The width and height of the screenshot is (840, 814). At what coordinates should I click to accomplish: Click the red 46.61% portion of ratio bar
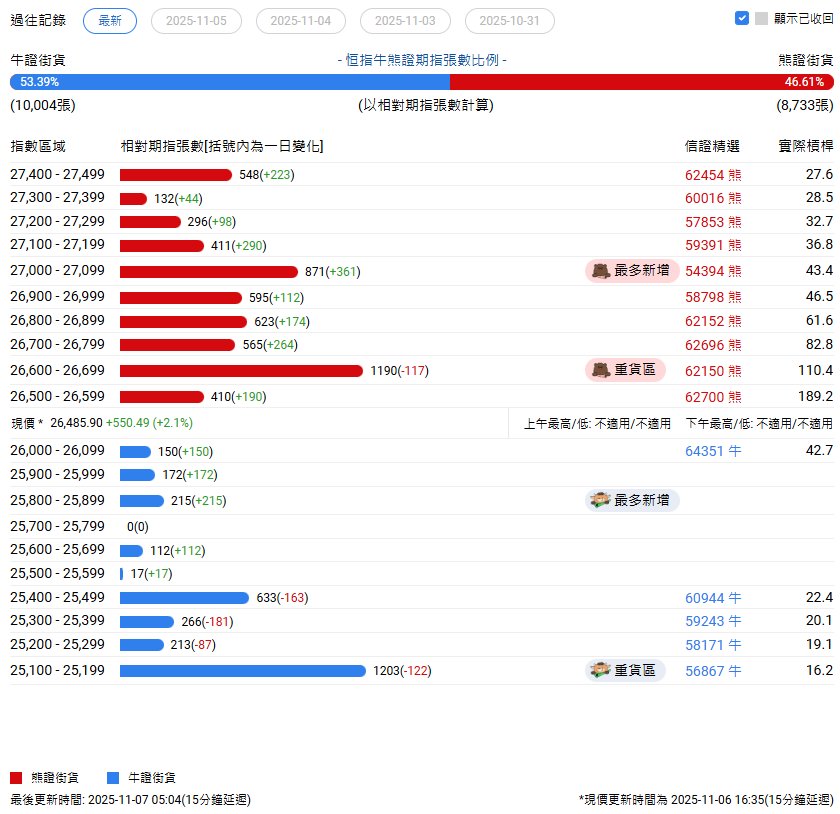pos(640,82)
